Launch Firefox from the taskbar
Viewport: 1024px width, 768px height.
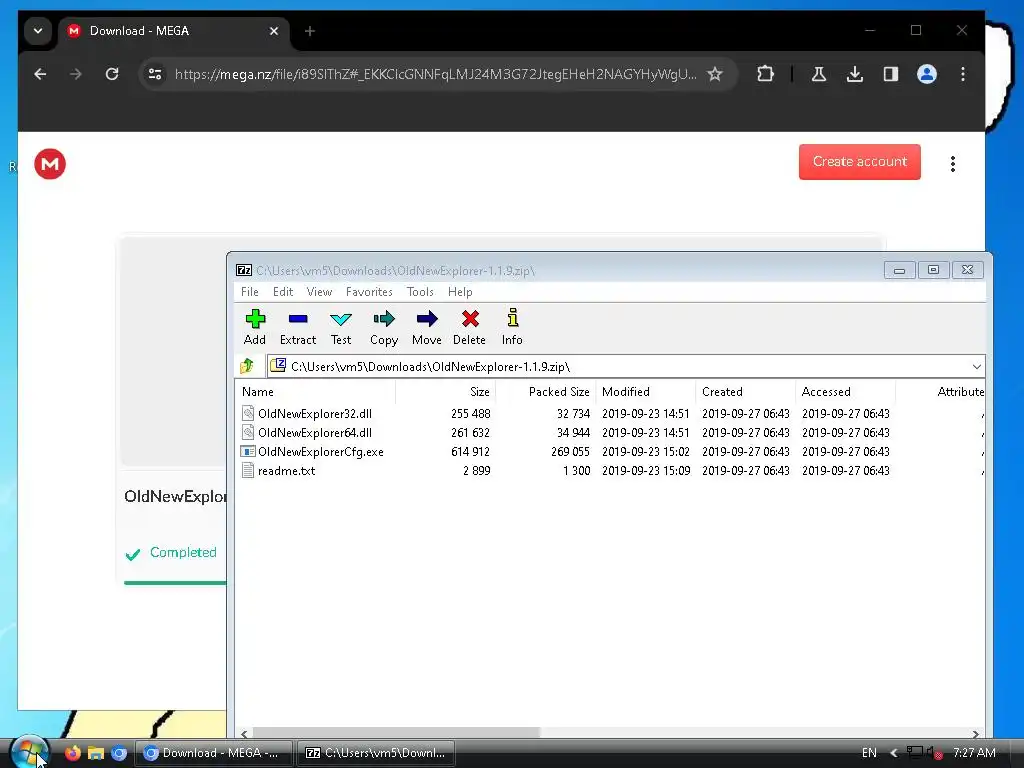point(72,753)
